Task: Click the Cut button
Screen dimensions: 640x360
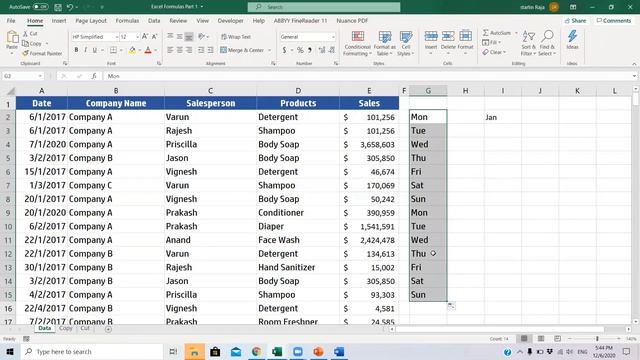Action: tap(30, 33)
